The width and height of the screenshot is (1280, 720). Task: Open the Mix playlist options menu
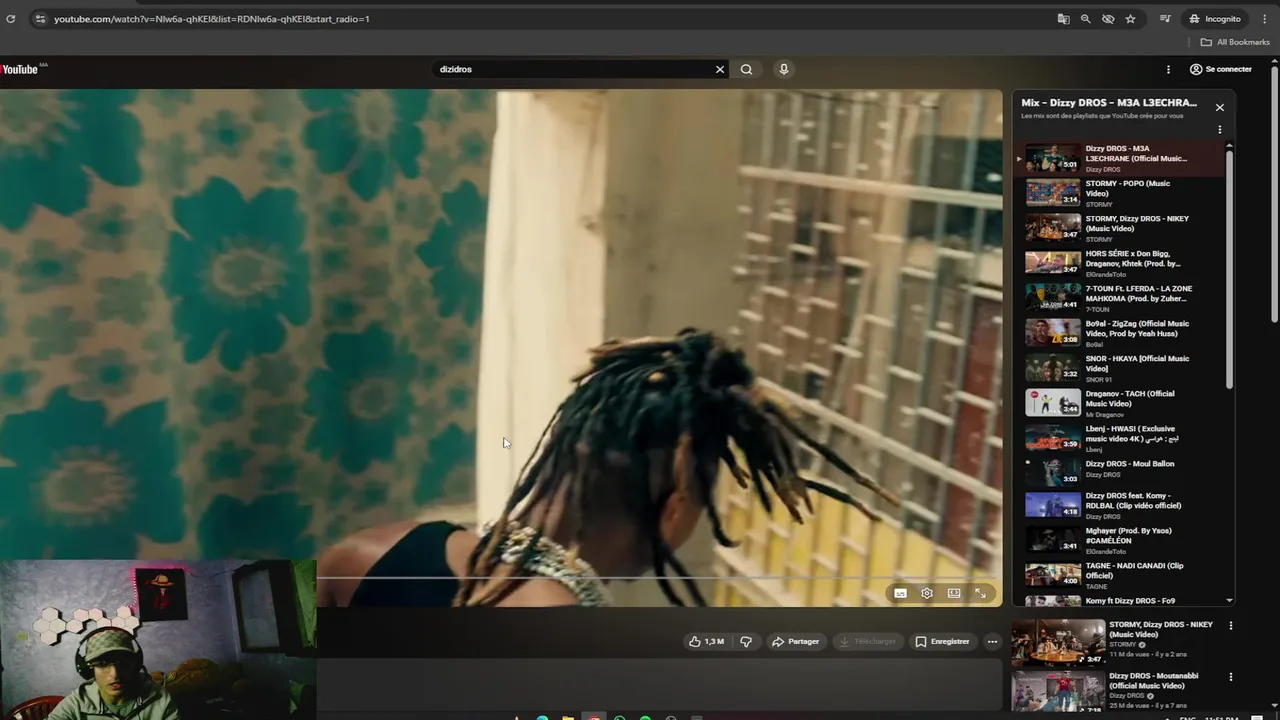[1219, 129]
